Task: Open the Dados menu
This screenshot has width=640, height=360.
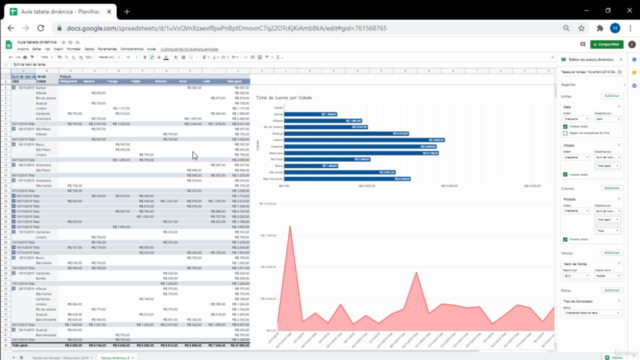Action: (89, 49)
